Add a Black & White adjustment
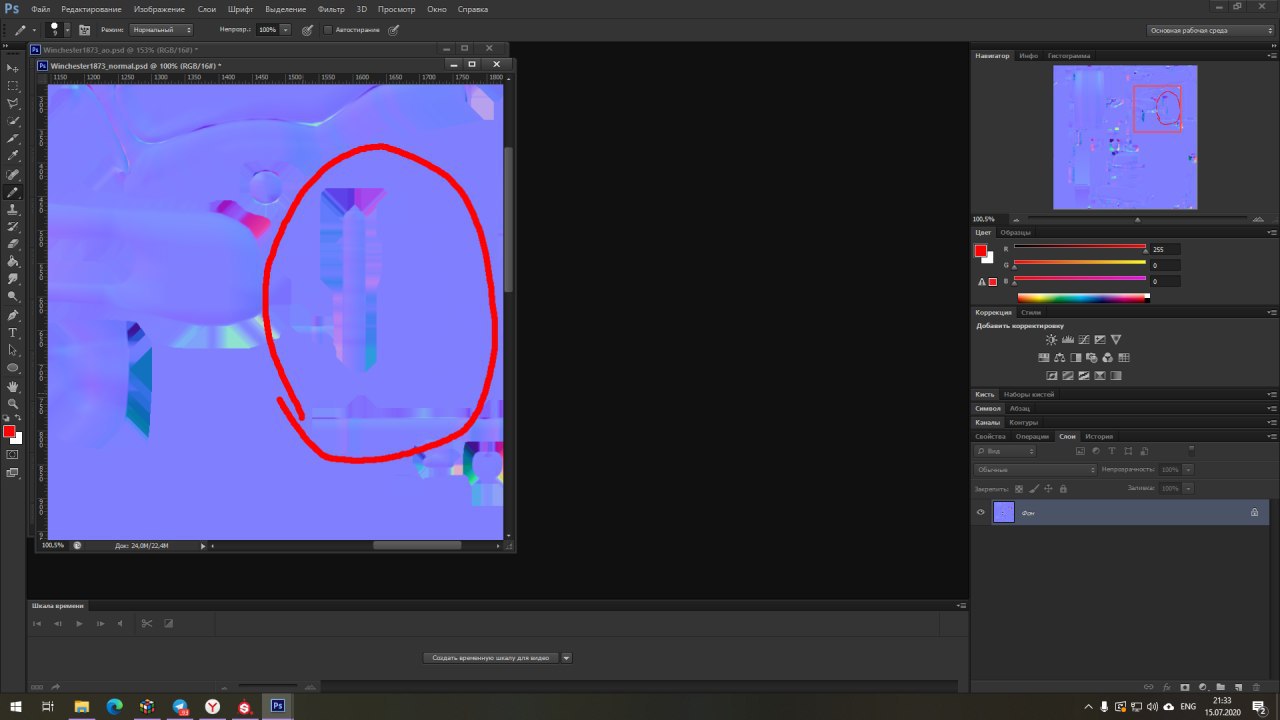1280x720 pixels. [1075, 358]
